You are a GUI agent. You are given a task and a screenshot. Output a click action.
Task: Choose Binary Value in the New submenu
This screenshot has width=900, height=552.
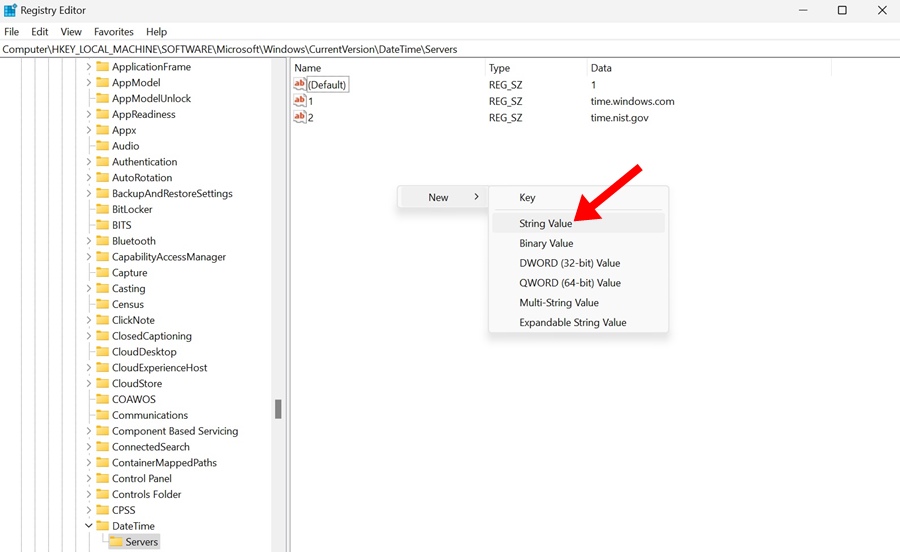click(x=579, y=243)
